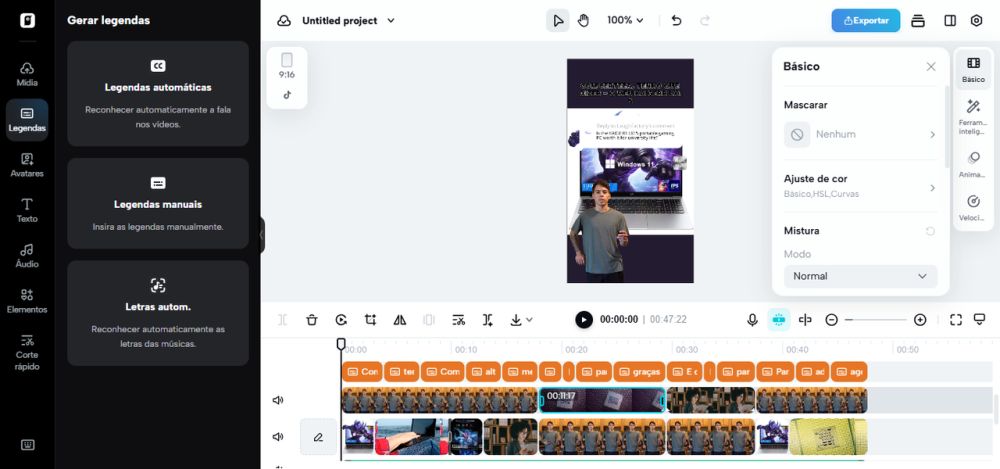Click the video preview canvas

point(630,170)
